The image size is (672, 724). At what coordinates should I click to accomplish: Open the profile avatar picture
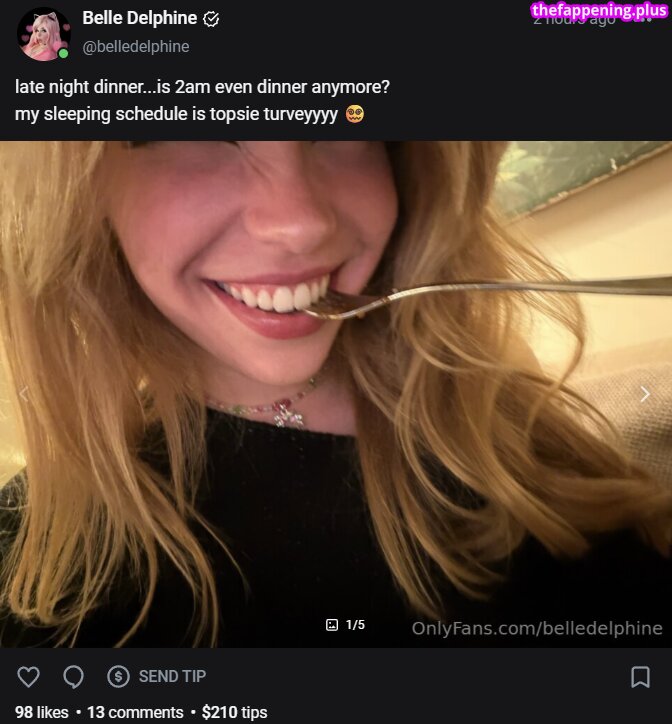click(43, 33)
